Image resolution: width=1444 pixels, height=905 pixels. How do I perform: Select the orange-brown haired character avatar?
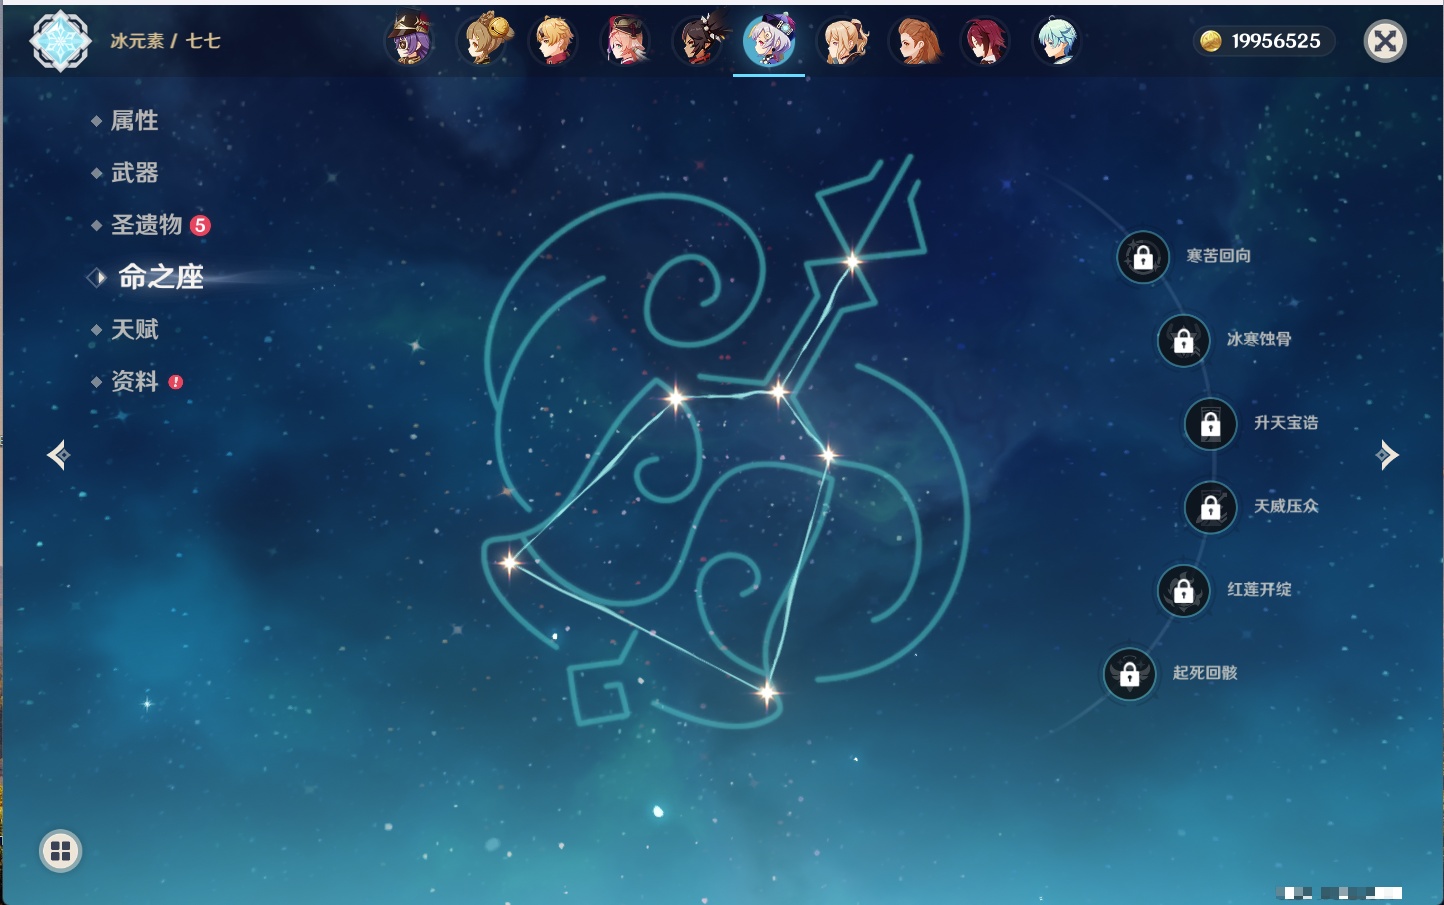tap(915, 41)
